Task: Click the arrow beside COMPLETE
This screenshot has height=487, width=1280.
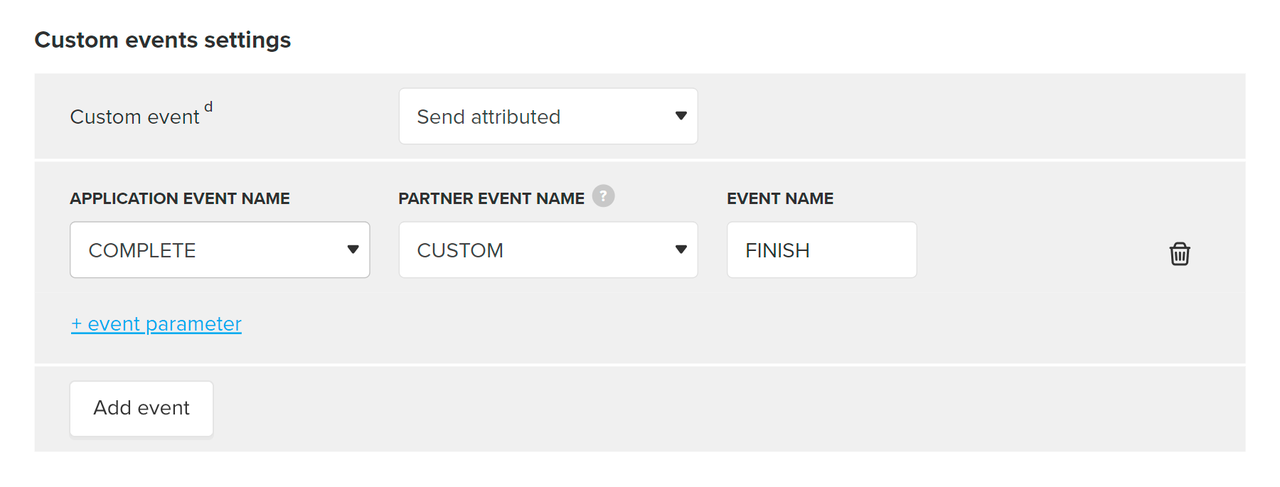Action: pos(353,250)
